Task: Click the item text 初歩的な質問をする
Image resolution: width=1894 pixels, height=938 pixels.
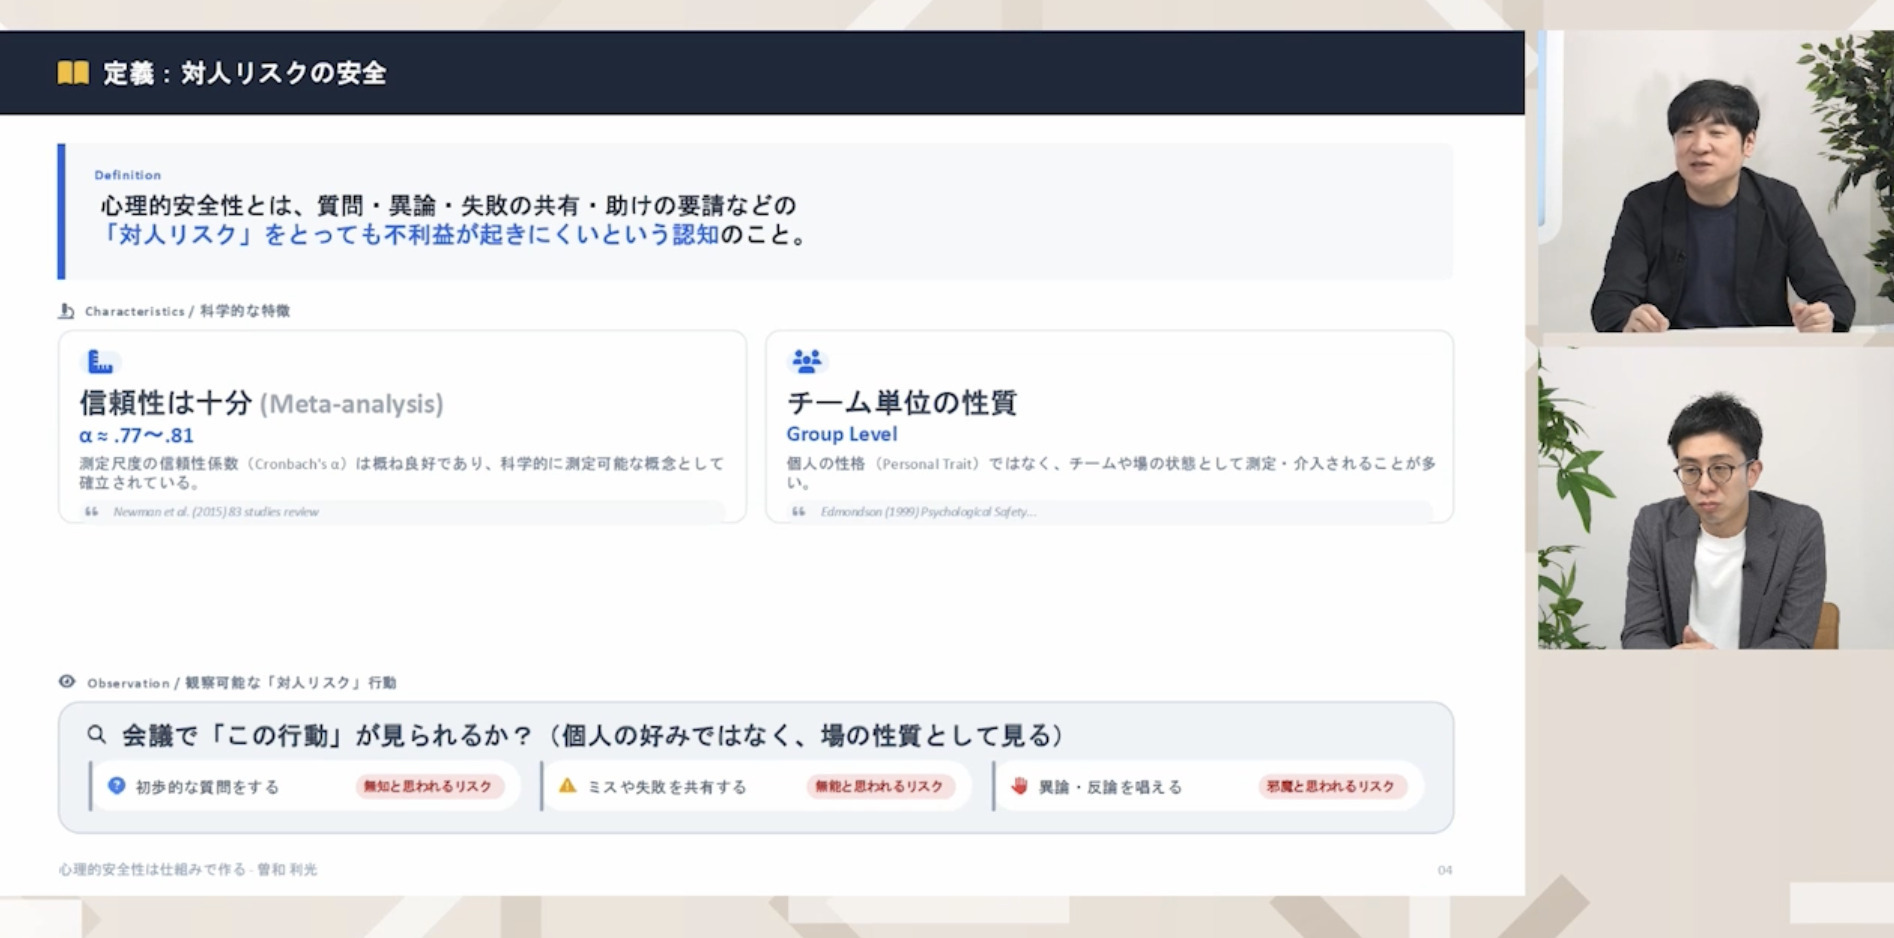Action: 208,787
